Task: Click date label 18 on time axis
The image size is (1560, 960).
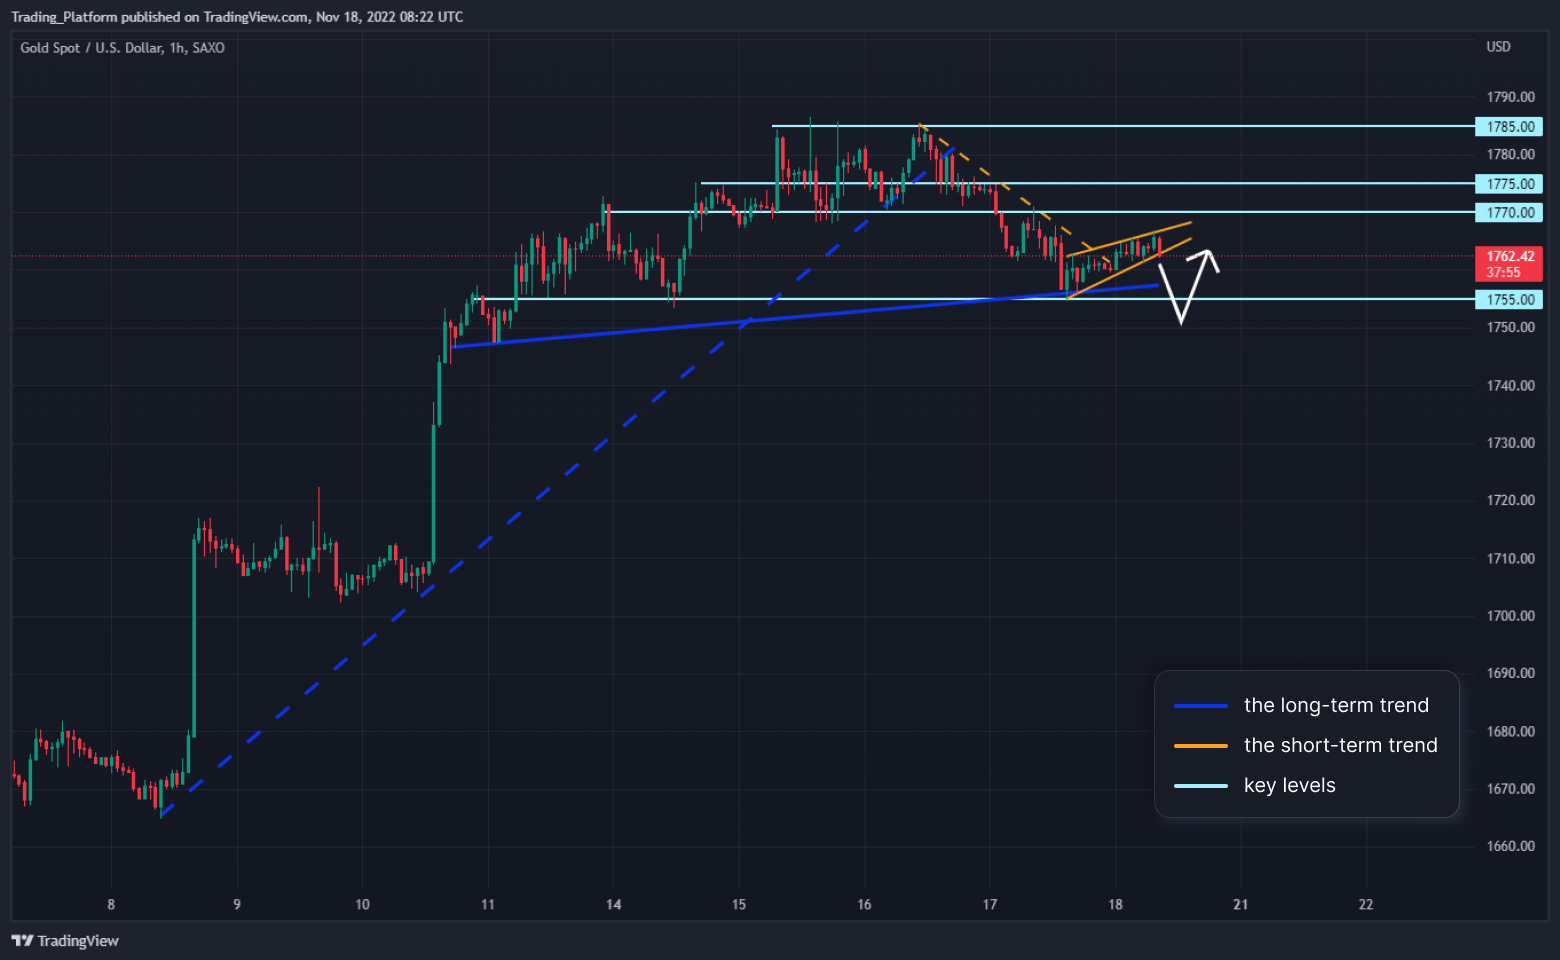Action: click(1115, 905)
